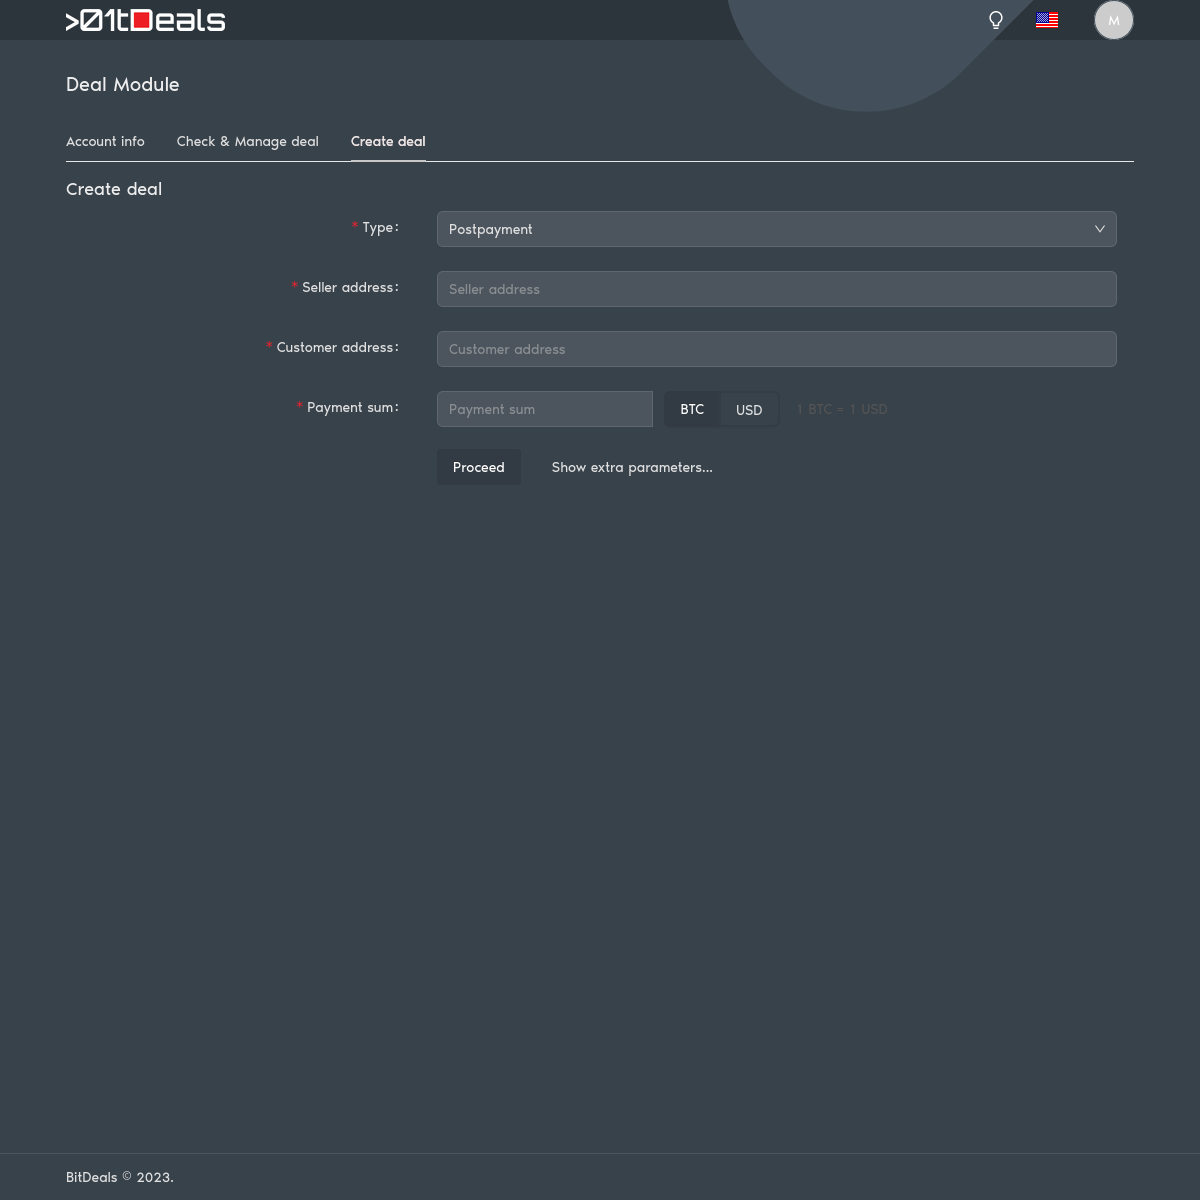Click the BTC to USD exchange rate text
1200x1200 pixels.
coord(842,409)
